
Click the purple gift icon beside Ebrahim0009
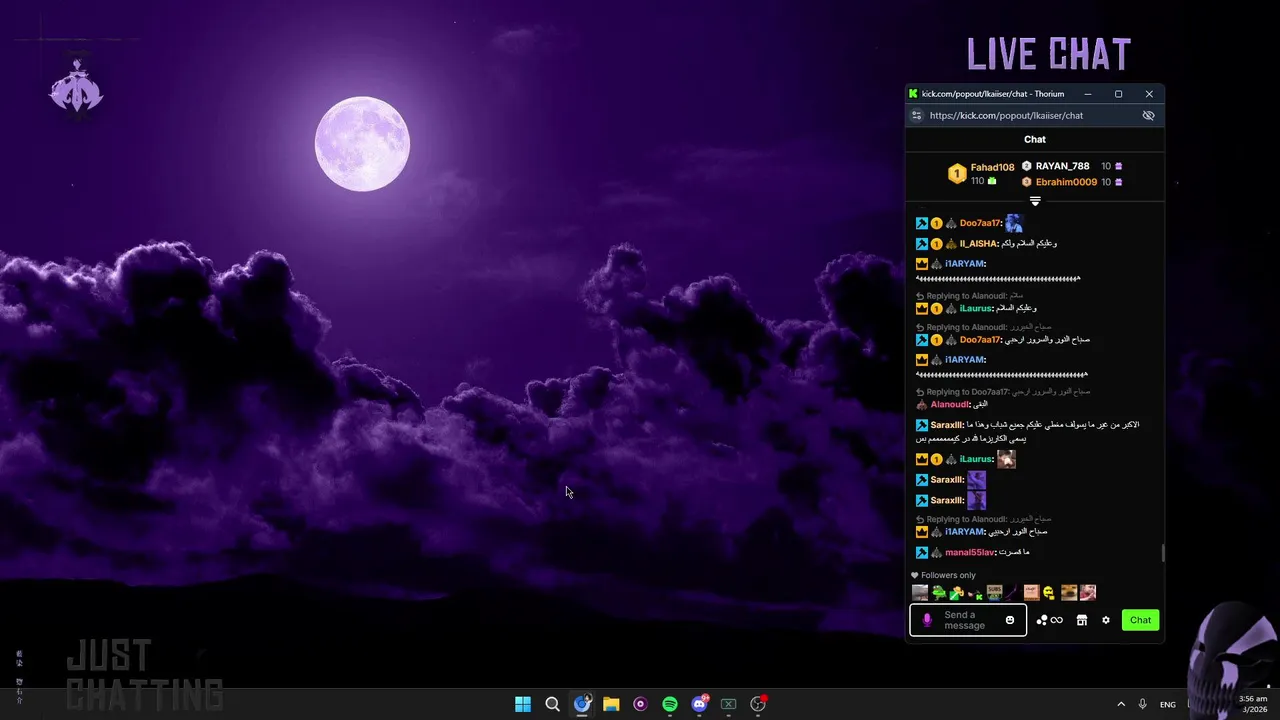[1118, 182]
